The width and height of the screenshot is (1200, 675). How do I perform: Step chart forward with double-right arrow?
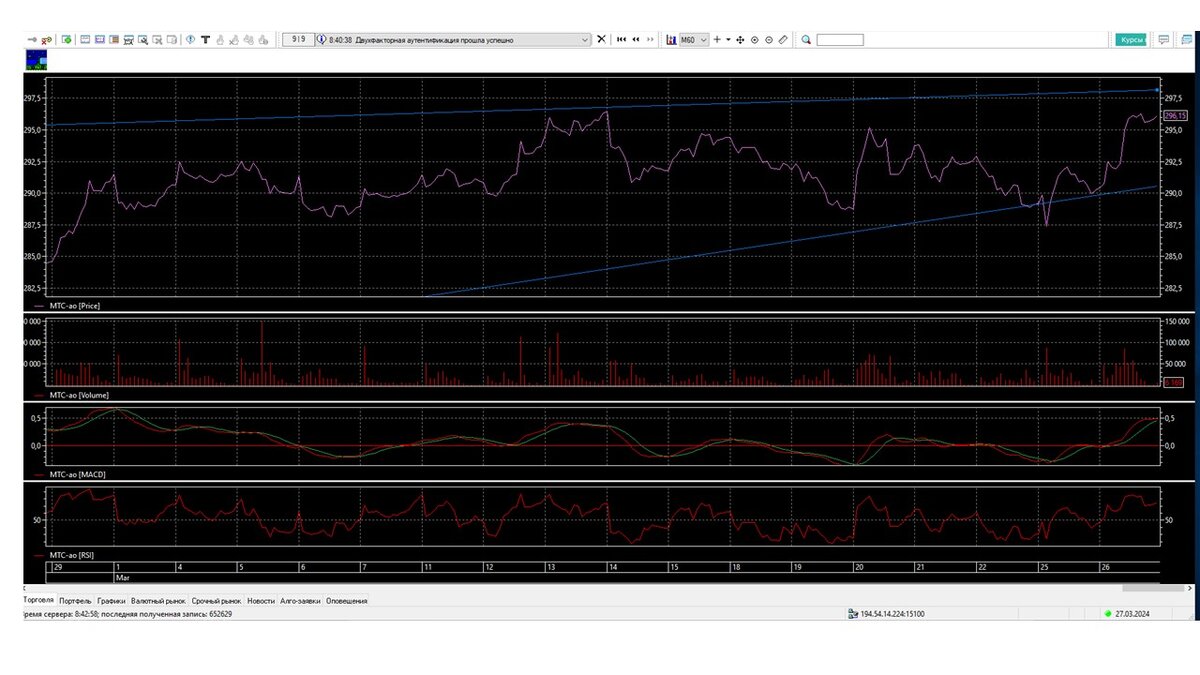(650, 39)
